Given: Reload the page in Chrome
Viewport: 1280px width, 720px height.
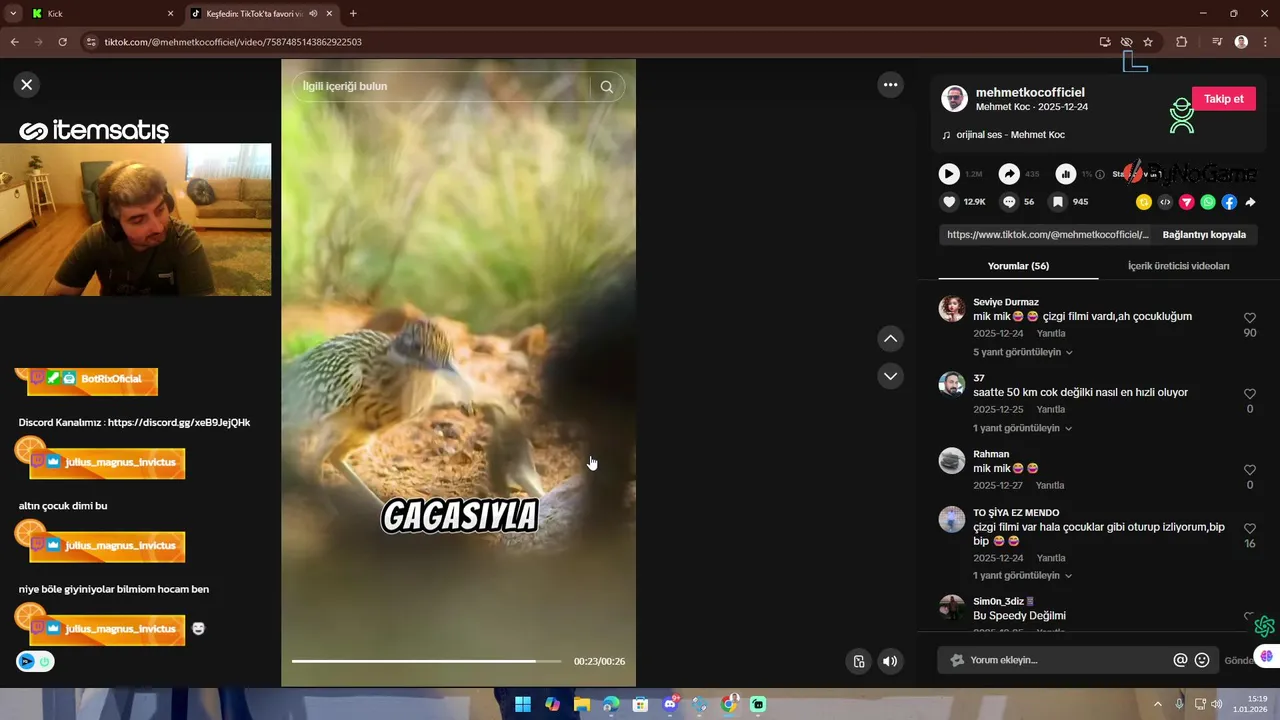Looking at the screenshot, I should (x=62, y=42).
